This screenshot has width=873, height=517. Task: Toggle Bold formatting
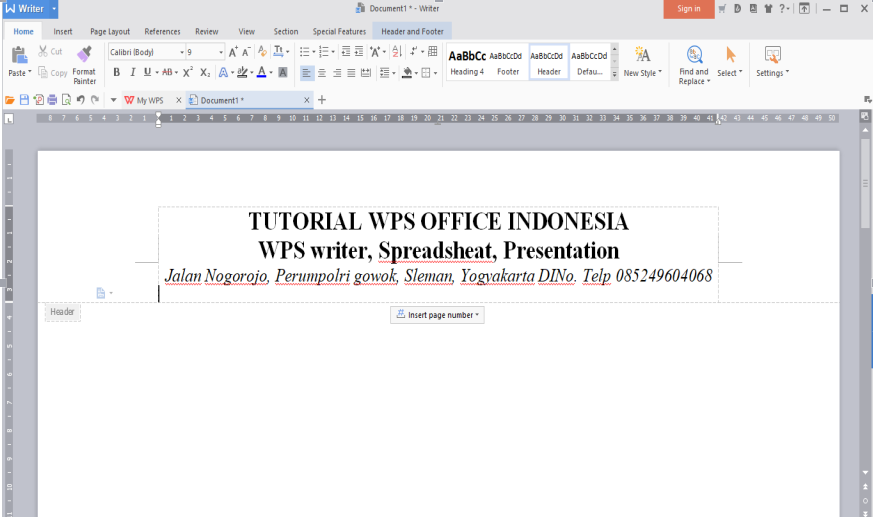(x=116, y=72)
